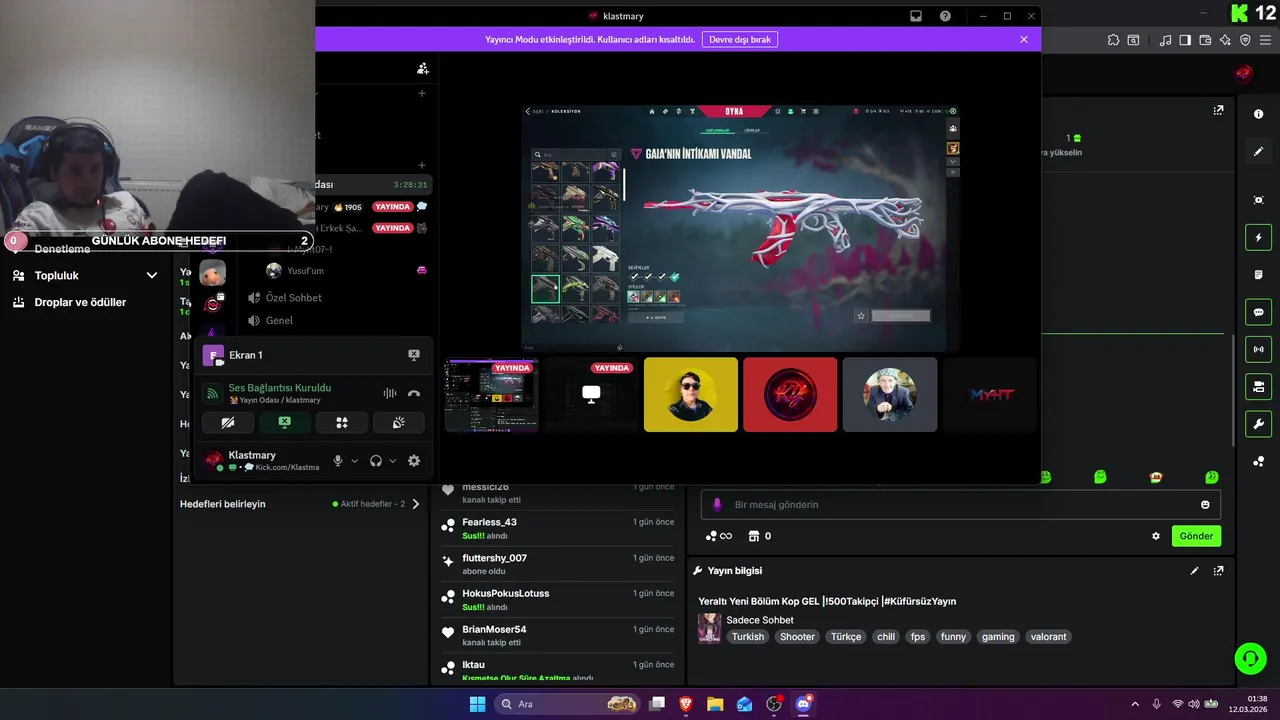Image resolution: width=1280 pixels, height=720 pixels.
Task: Select participant tile with yellow background
Action: [x=691, y=395]
